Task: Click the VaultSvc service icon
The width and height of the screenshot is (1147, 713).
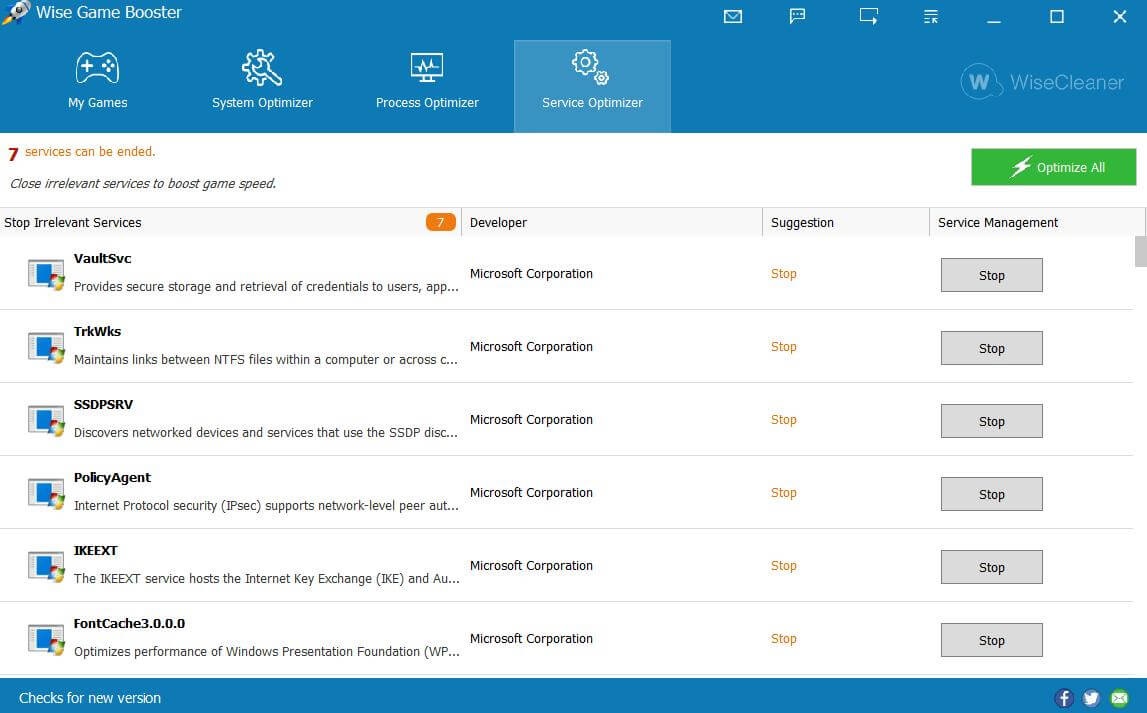Action: click(46, 274)
